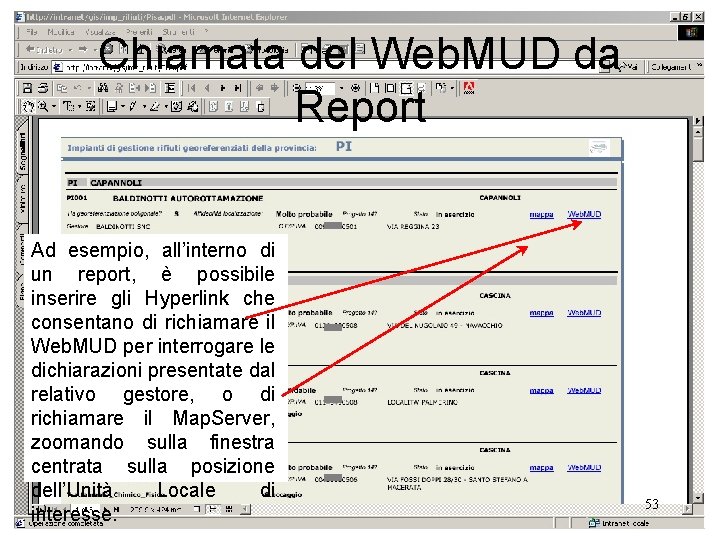Open WebMUD link for Via del Nugolaio row
720x540 pixels.
(x=584, y=313)
